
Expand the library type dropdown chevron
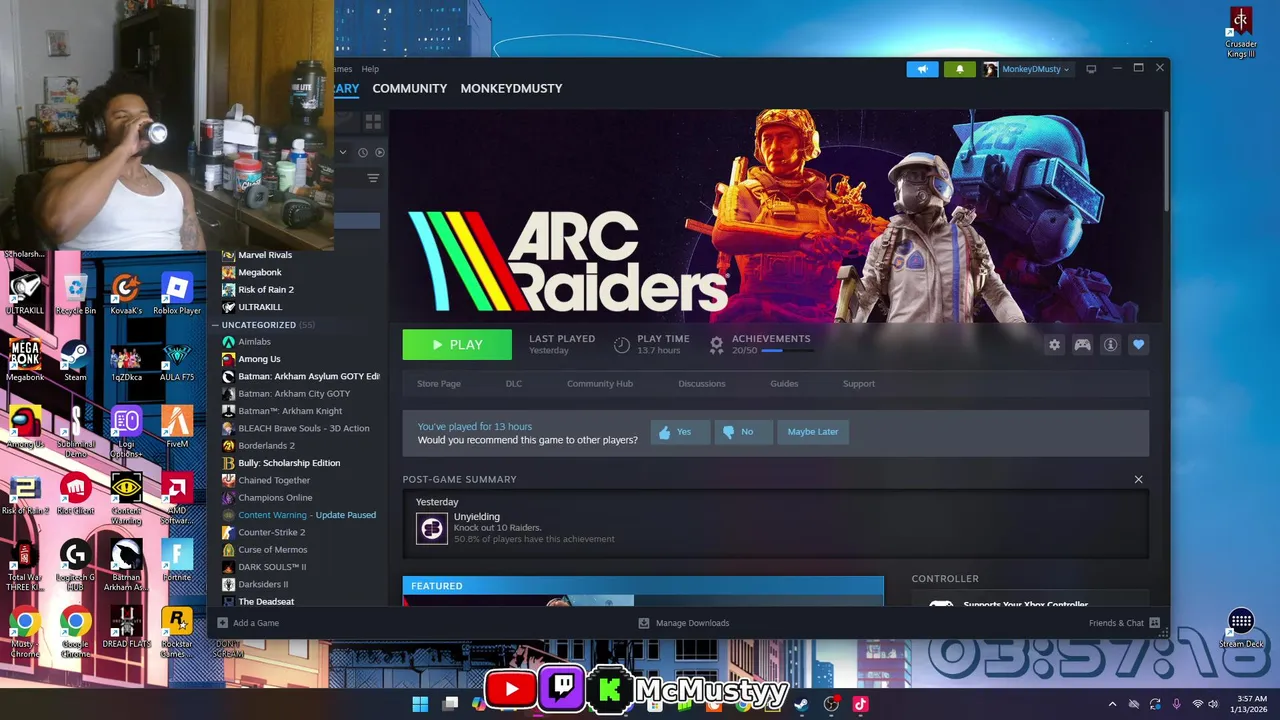pyautogui.click(x=343, y=152)
